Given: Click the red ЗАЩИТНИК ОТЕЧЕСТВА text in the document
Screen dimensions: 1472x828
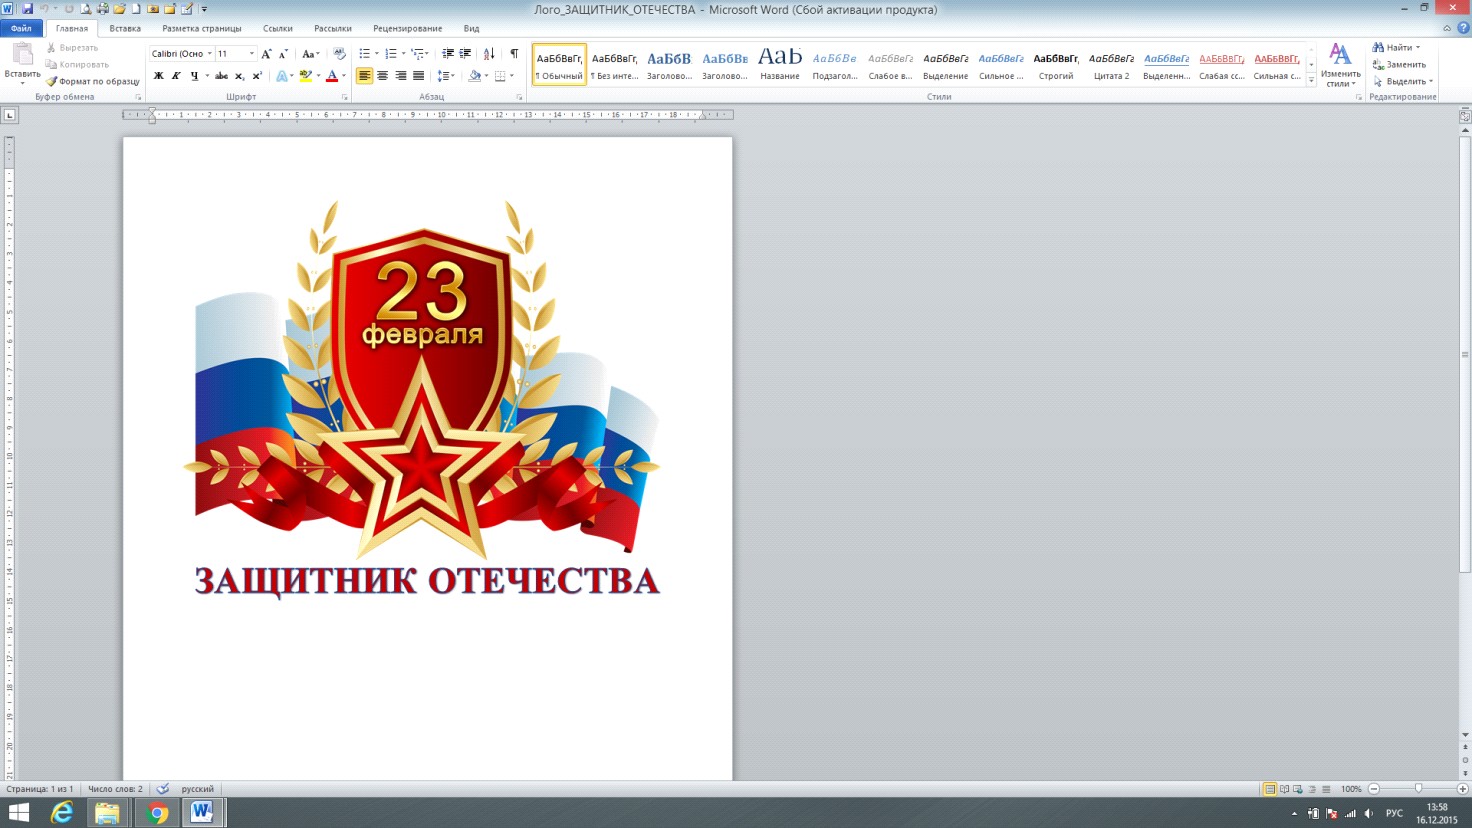Looking at the screenshot, I should [x=427, y=581].
